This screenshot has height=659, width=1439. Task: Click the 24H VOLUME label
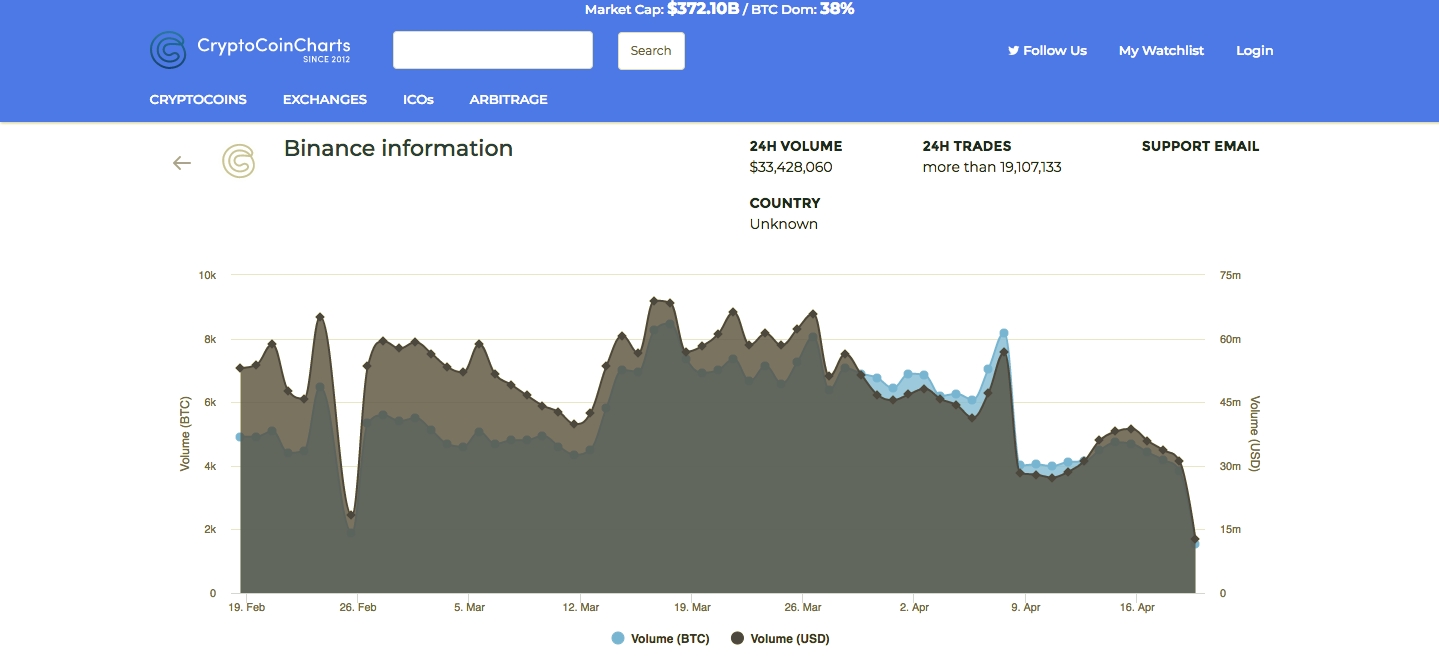[x=796, y=146]
